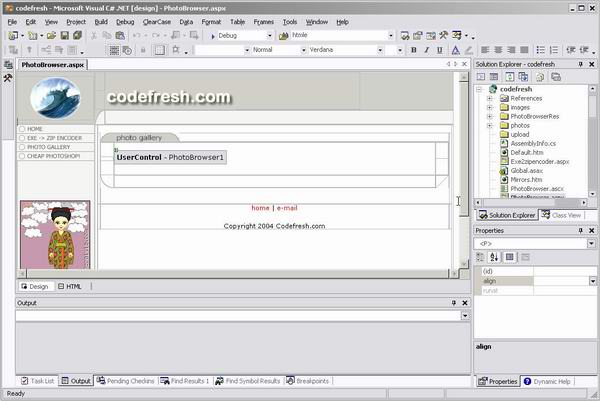Click the PHOTO GALLERY navigation item
This screenshot has height=401, width=600.
click(x=48, y=147)
